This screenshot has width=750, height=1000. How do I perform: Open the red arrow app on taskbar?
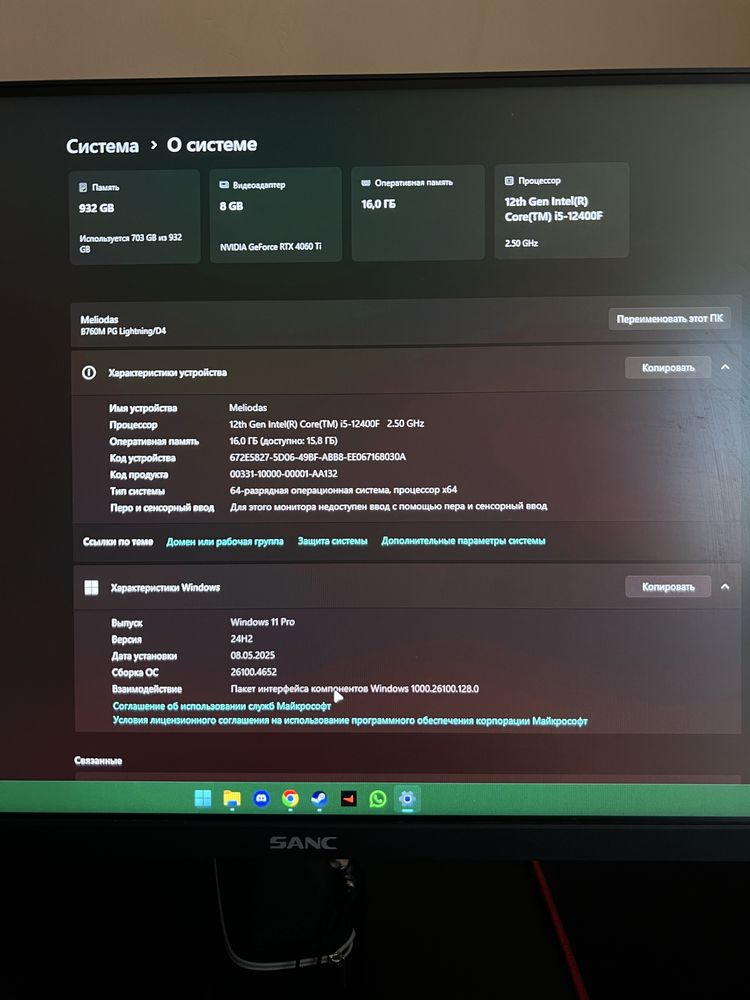(x=349, y=798)
